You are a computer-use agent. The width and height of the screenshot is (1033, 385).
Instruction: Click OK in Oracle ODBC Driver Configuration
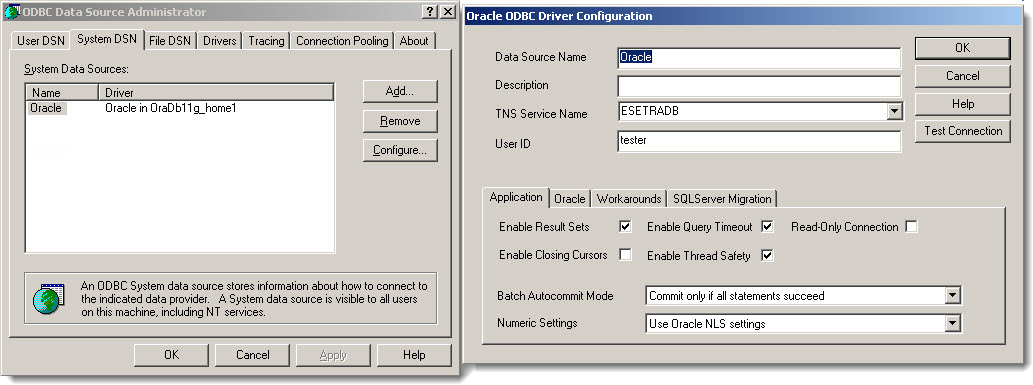963,47
